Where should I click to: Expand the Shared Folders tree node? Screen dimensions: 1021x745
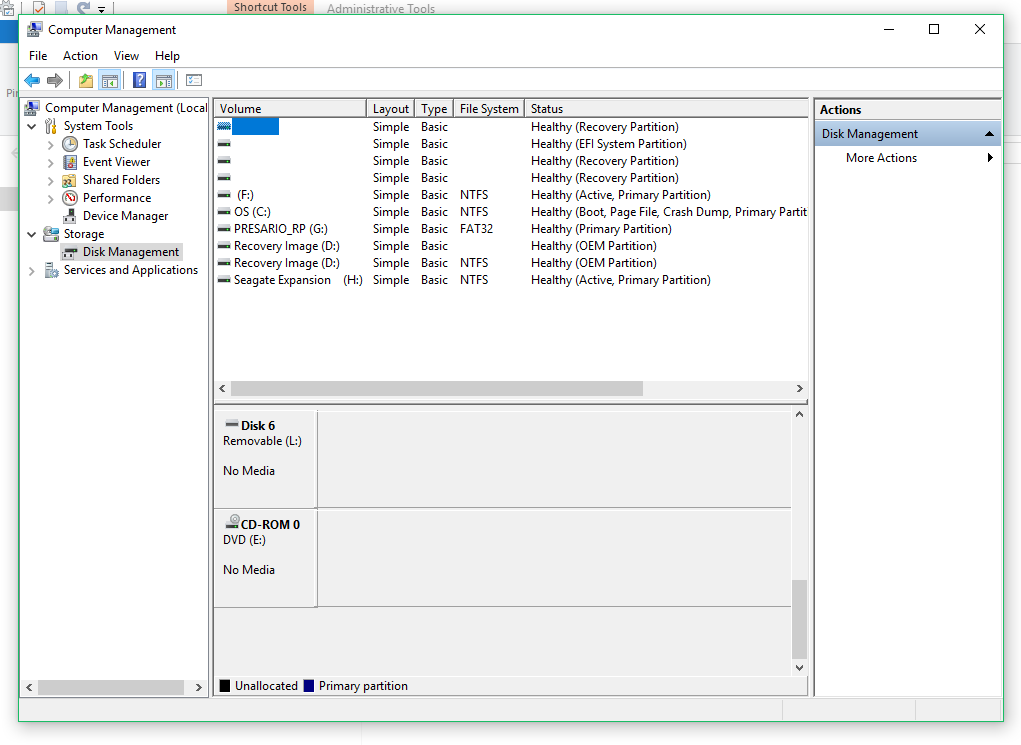pos(51,181)
